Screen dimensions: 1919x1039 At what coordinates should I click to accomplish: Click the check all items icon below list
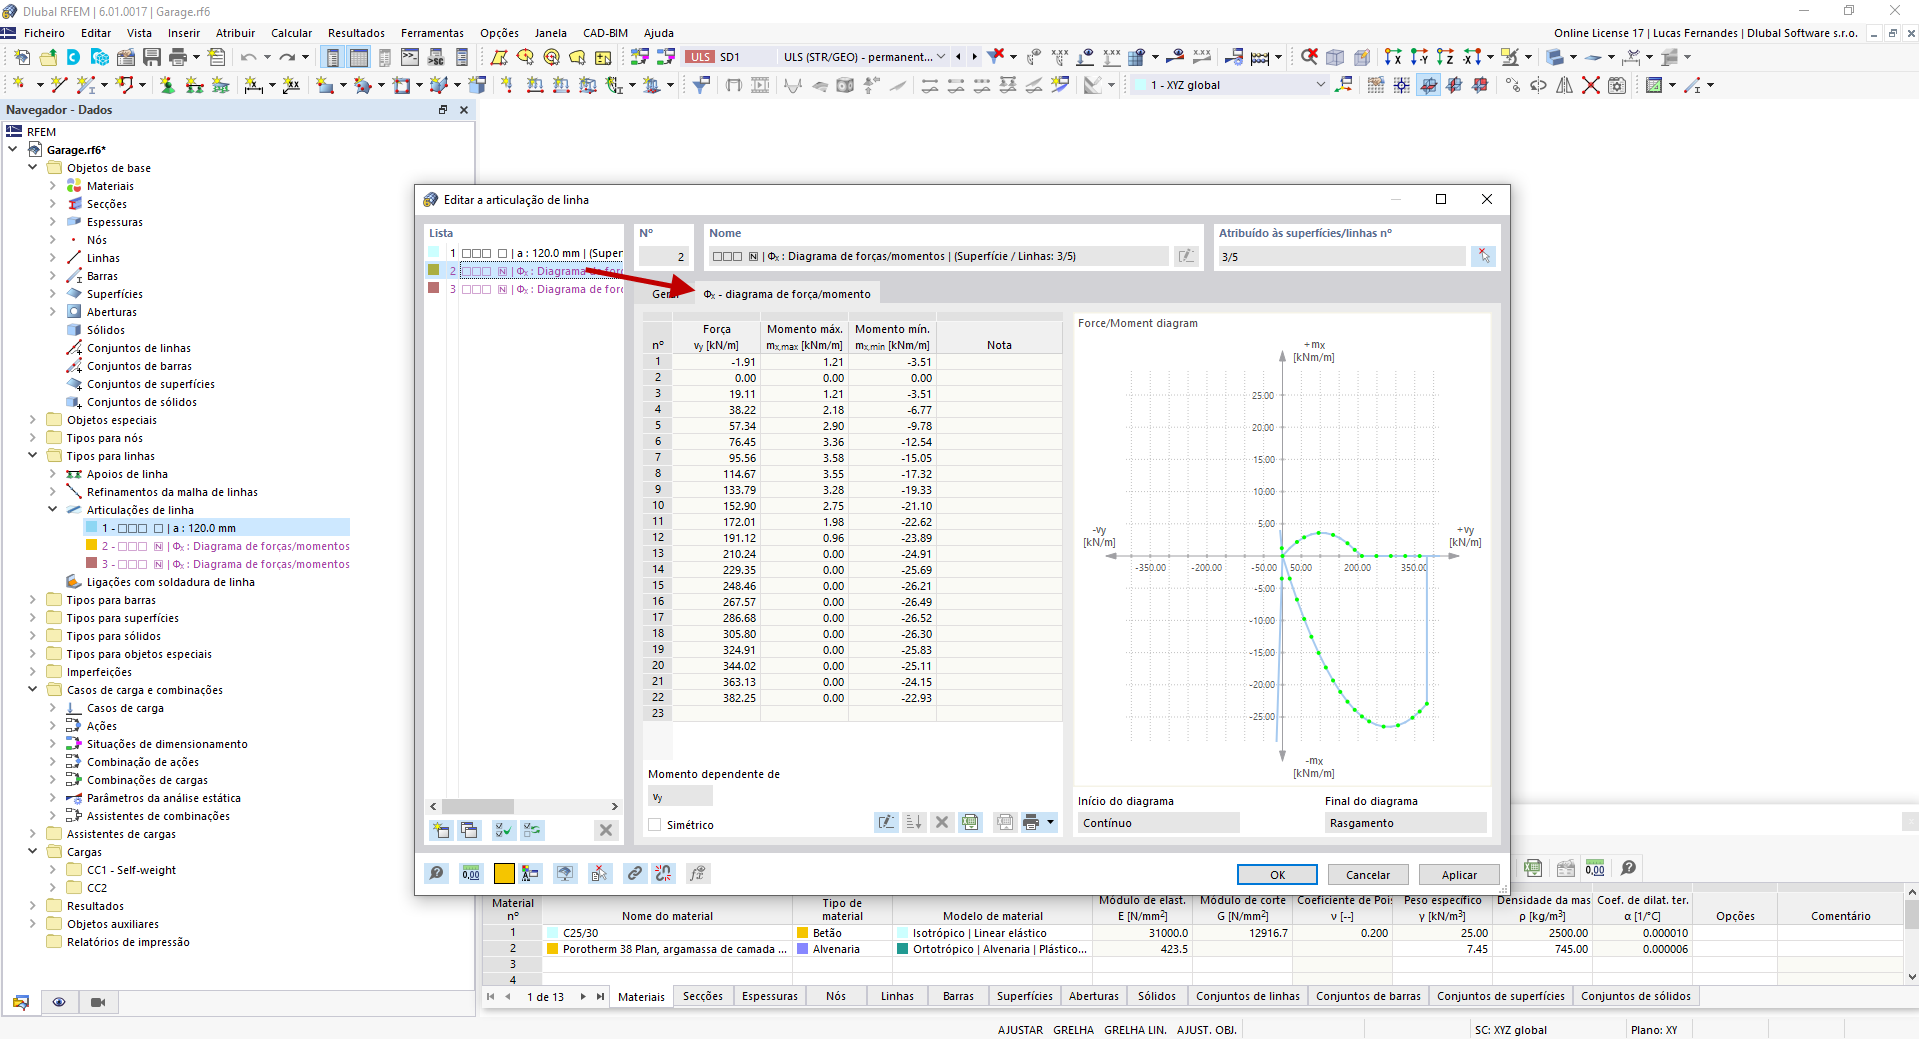(503, 830)
